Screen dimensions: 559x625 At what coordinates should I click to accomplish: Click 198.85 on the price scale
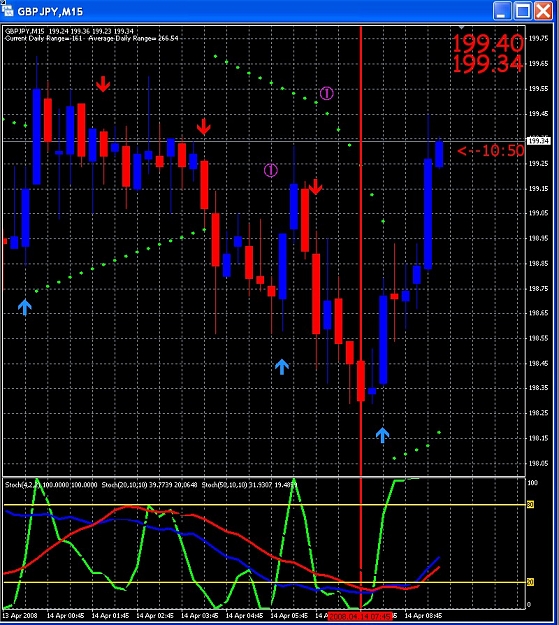click(538, 263)
